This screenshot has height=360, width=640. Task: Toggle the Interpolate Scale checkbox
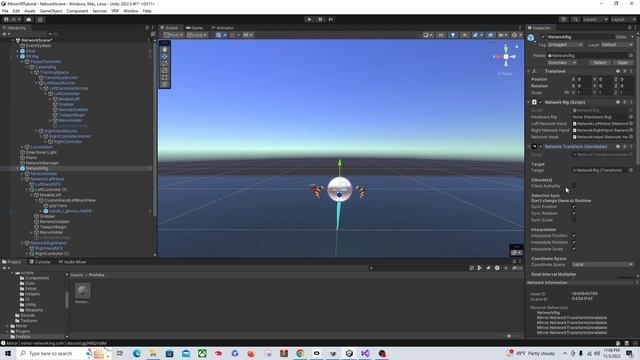[573, 249]
